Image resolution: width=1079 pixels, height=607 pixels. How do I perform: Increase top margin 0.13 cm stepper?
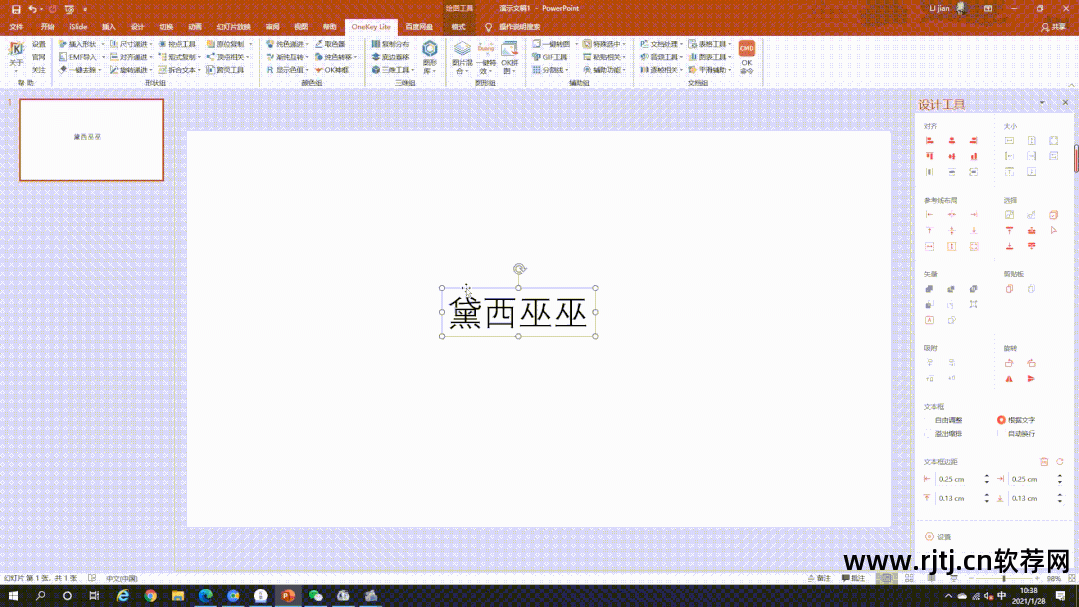click(x=986, y=495)
